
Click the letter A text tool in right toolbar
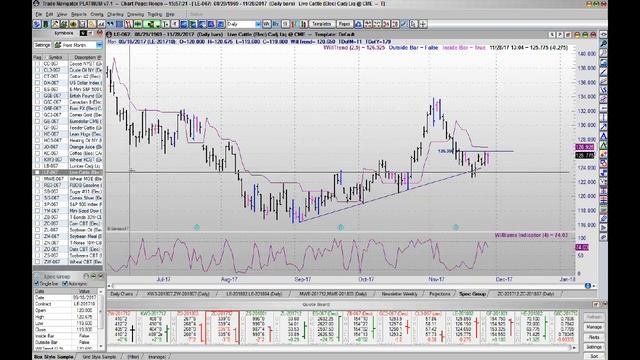point(604,136)
